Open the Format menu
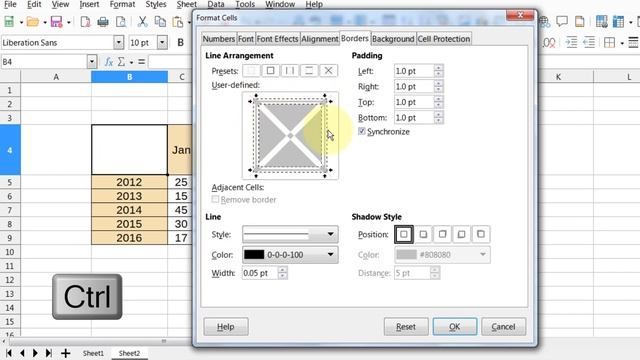The height and width of the screenshot is (360, 640). 122,4
